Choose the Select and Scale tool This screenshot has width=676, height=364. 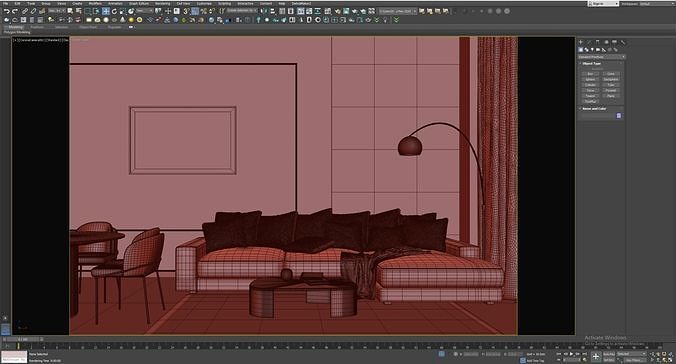tap(122, 11)
